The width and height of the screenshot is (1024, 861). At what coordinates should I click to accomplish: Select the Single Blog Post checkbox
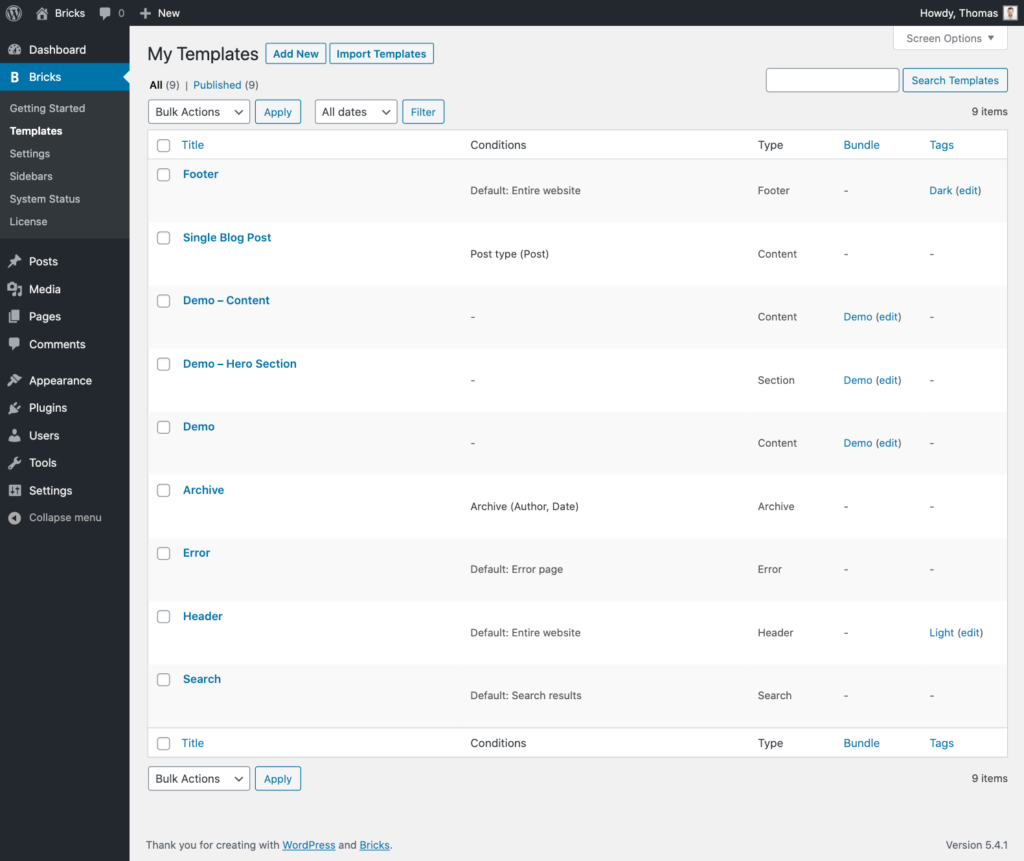[164, 238]
